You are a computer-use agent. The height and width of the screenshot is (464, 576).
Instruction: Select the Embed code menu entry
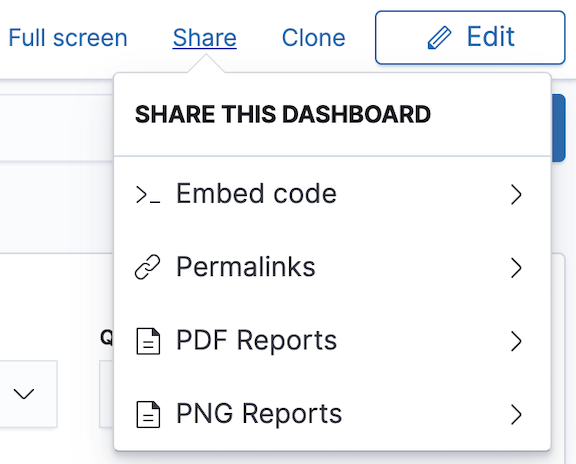332,194
